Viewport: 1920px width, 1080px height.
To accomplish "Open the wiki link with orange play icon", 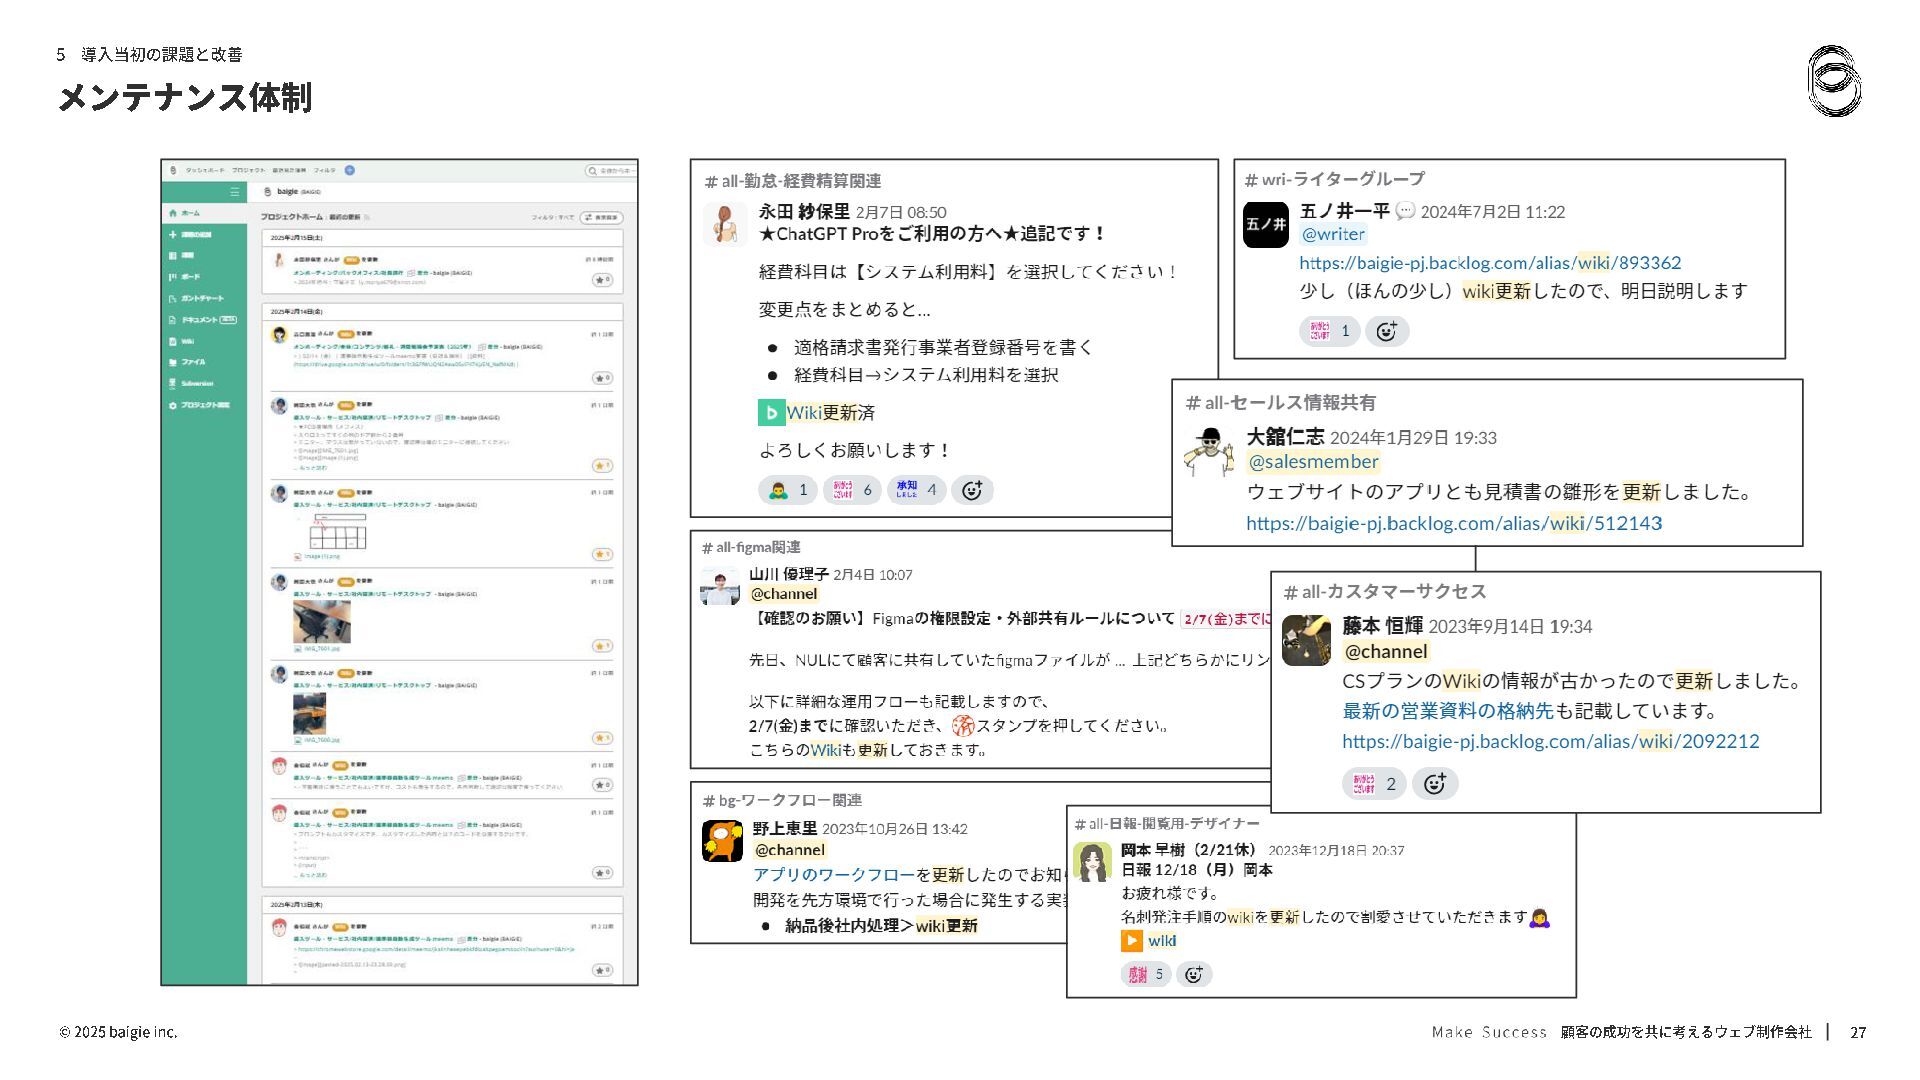I will (1160, 941).
